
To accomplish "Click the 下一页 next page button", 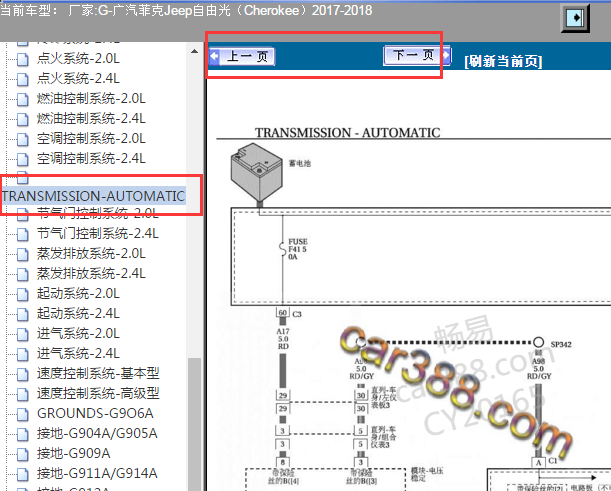I will click(x=417, y=55).
